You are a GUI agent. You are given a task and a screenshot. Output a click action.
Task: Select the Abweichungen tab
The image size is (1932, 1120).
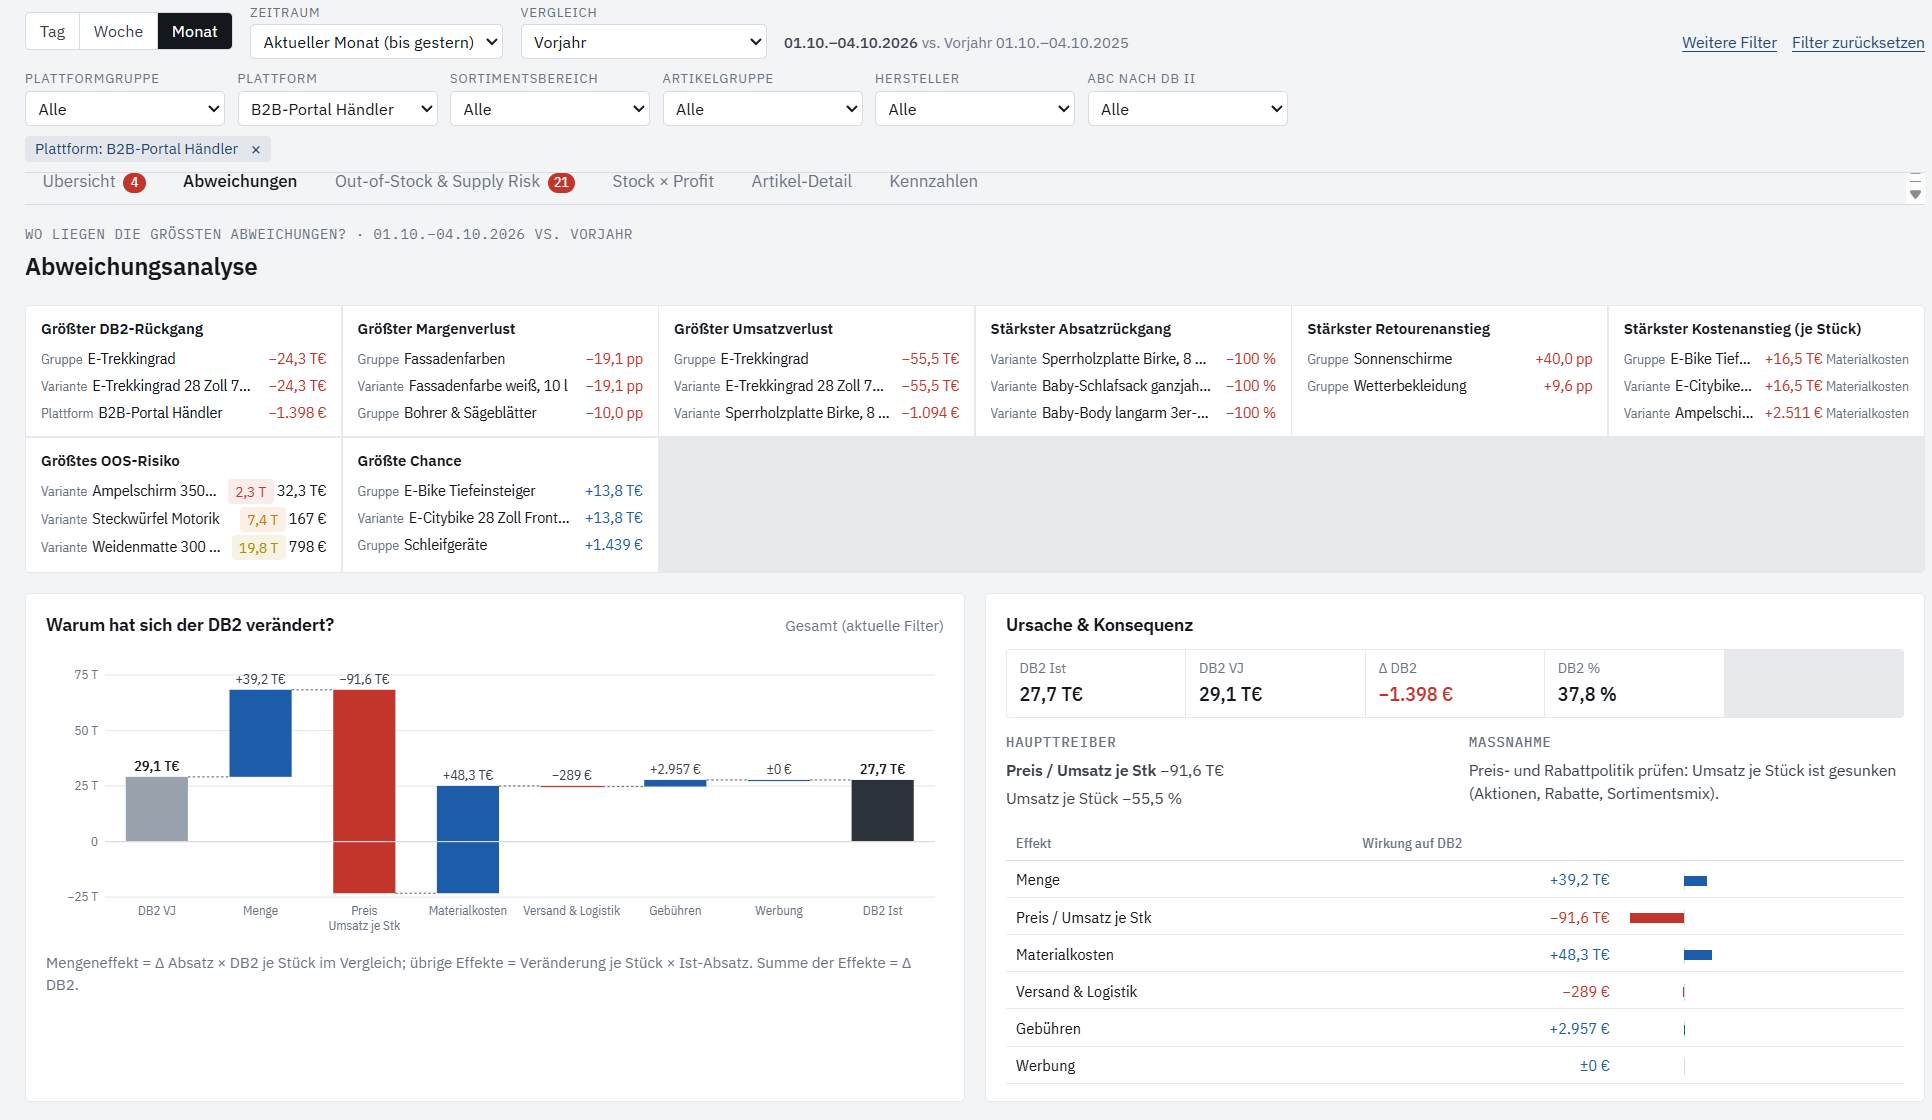(x=240, y=181)
